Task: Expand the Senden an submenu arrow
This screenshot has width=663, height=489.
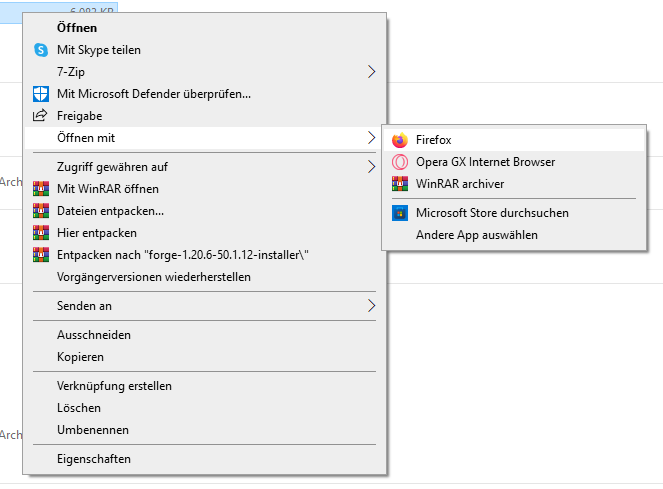Action: click(371, 305)
